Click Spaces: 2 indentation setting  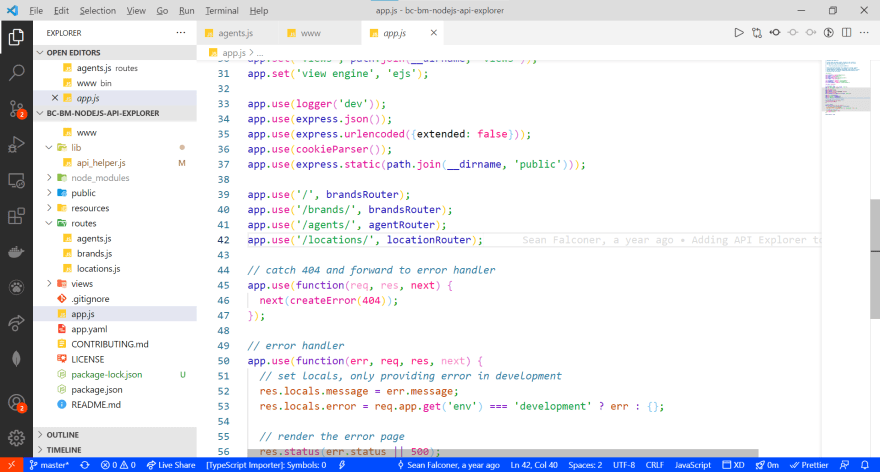(585, 465)
